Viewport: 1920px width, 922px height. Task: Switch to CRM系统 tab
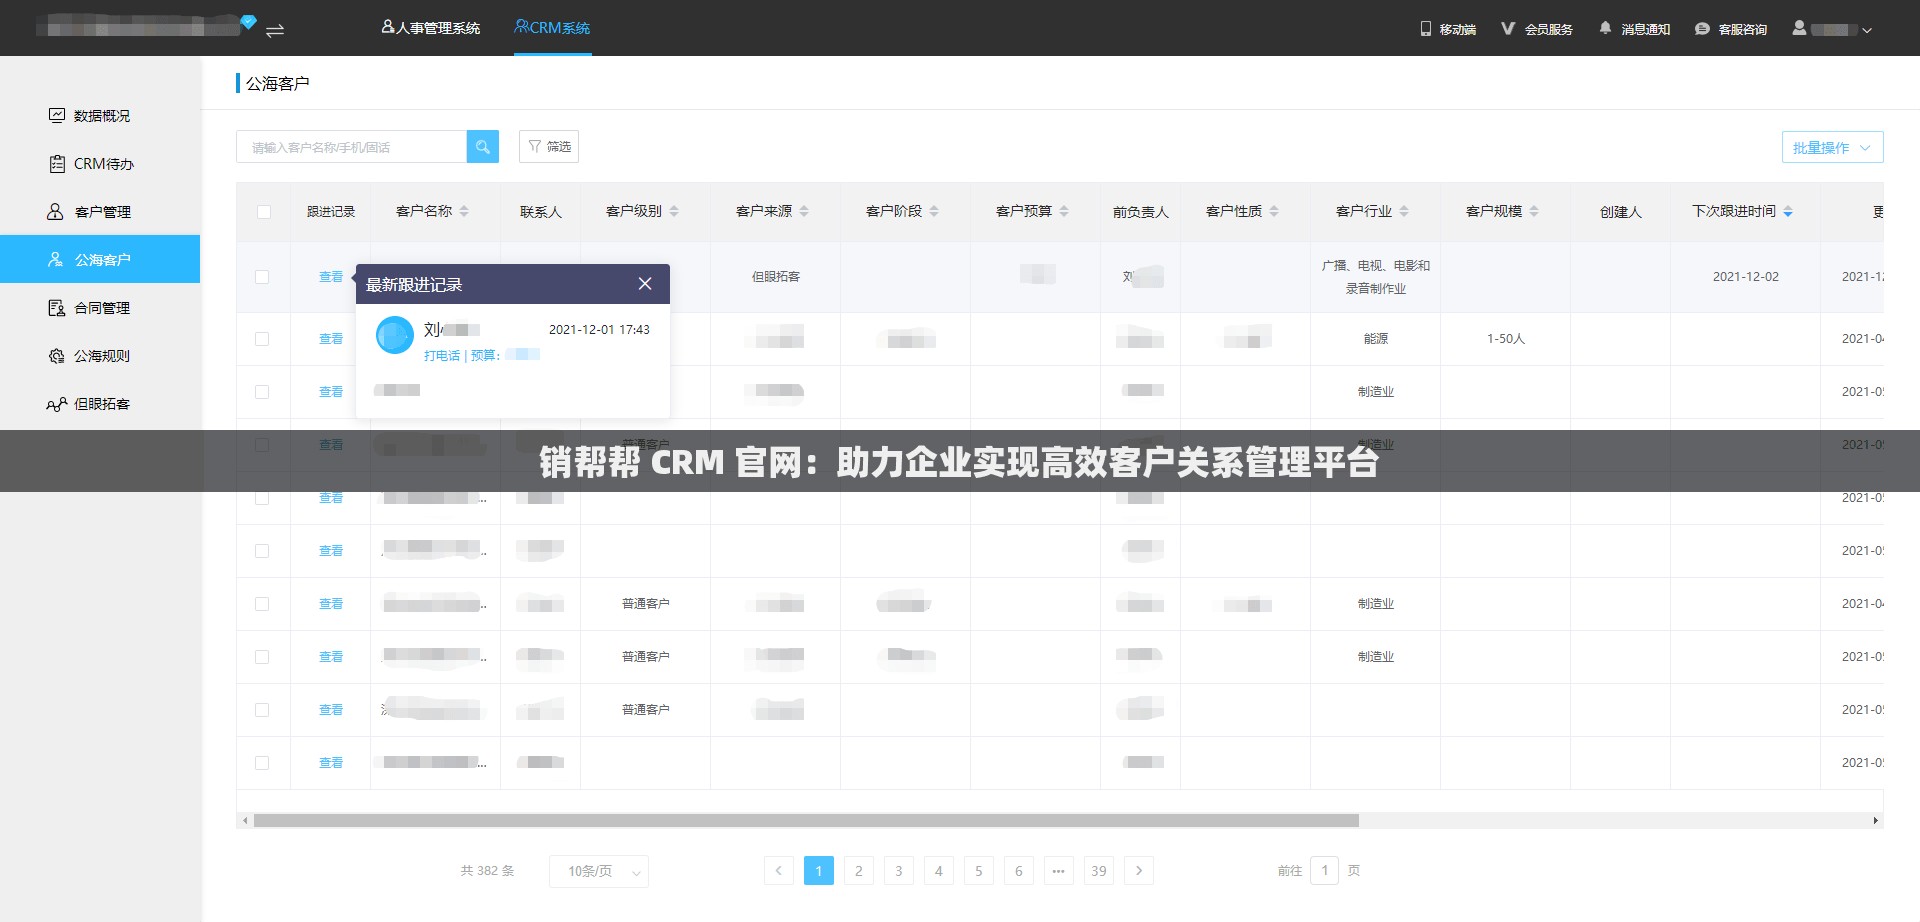pyautogui.click(x=552, y=28)
